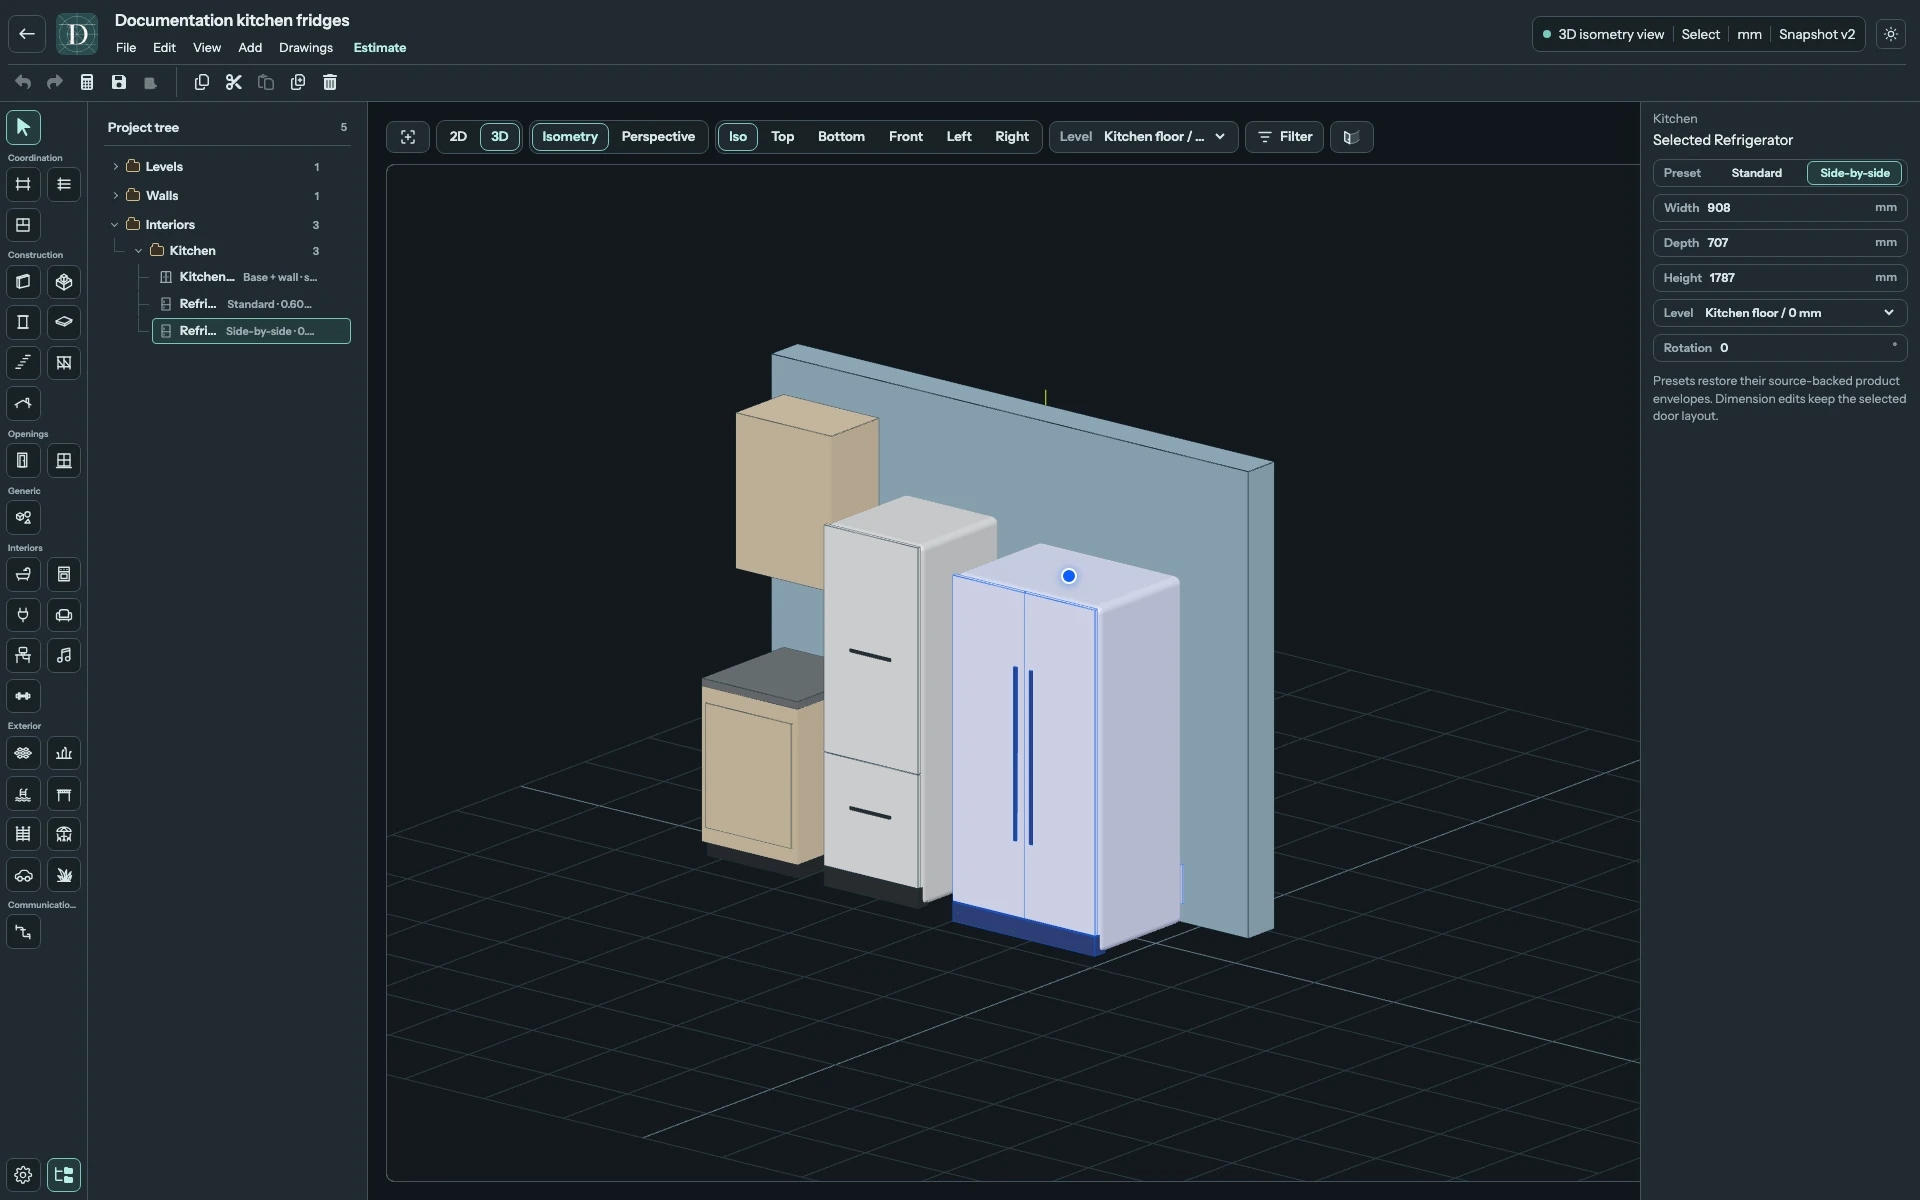Viewport: 1920px width, 1200px height.
Task: Pick the stairs tool under Construction
Action: point(23,363)
